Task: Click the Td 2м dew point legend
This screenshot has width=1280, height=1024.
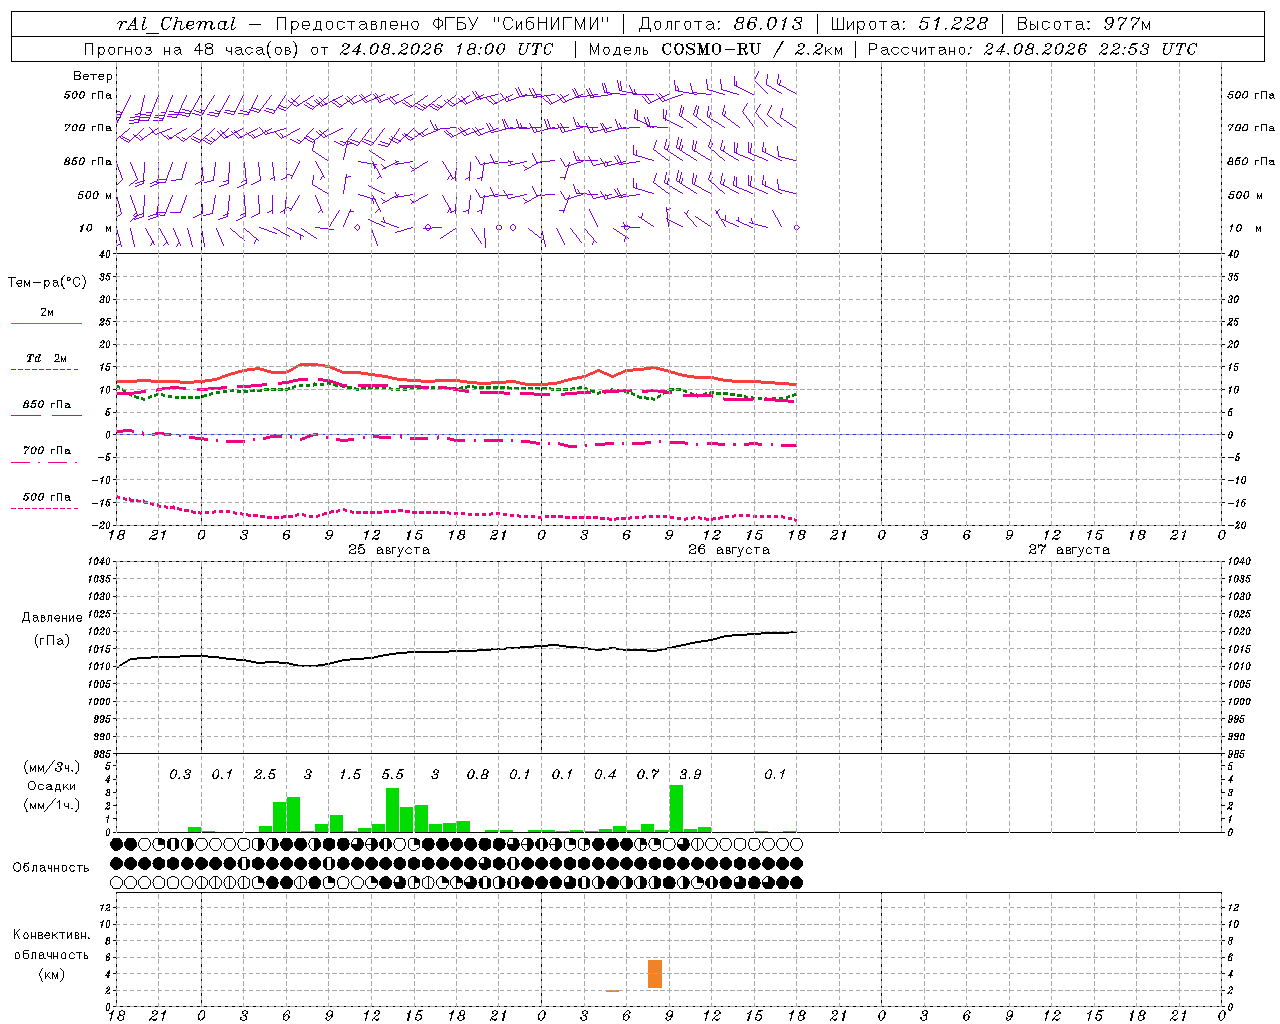Action: (x=46, y=362)
